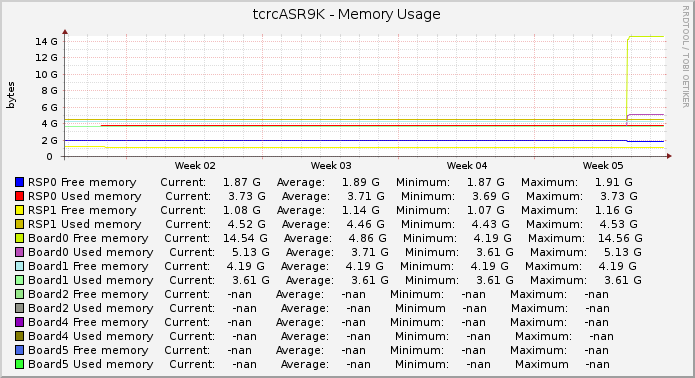
Task: Click the Board4 Used memory color swatch
Action: [x=19, y=336]
